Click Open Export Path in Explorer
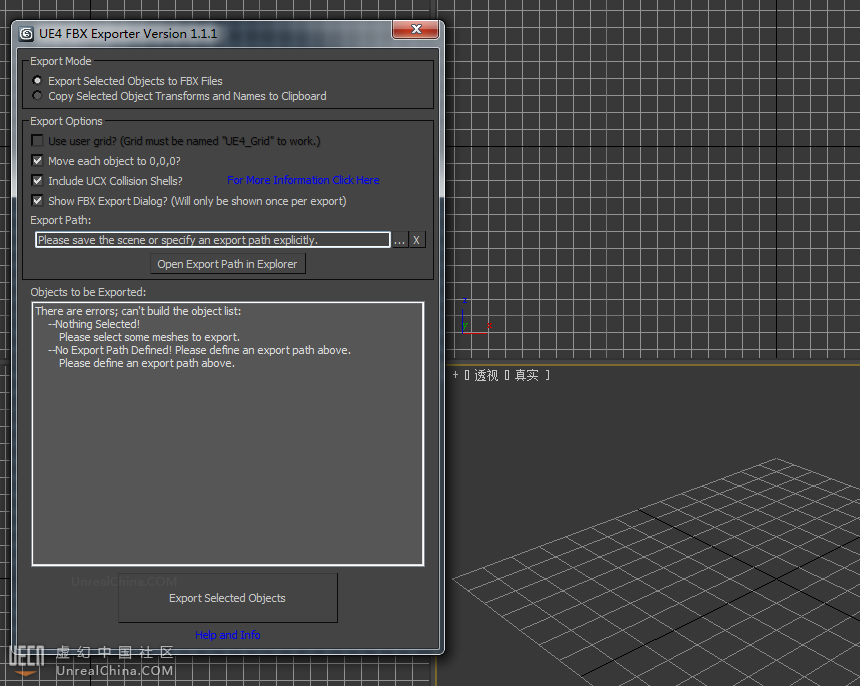The height and width of the screenshot is (686, 860). click(228, 264)
